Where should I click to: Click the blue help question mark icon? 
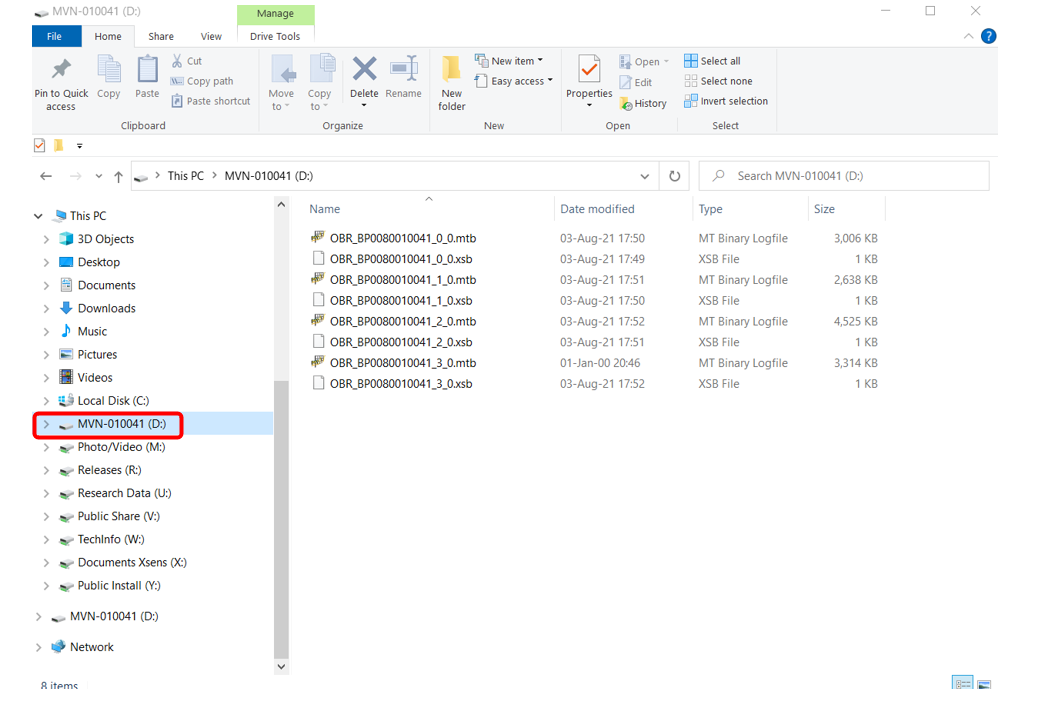988,36
